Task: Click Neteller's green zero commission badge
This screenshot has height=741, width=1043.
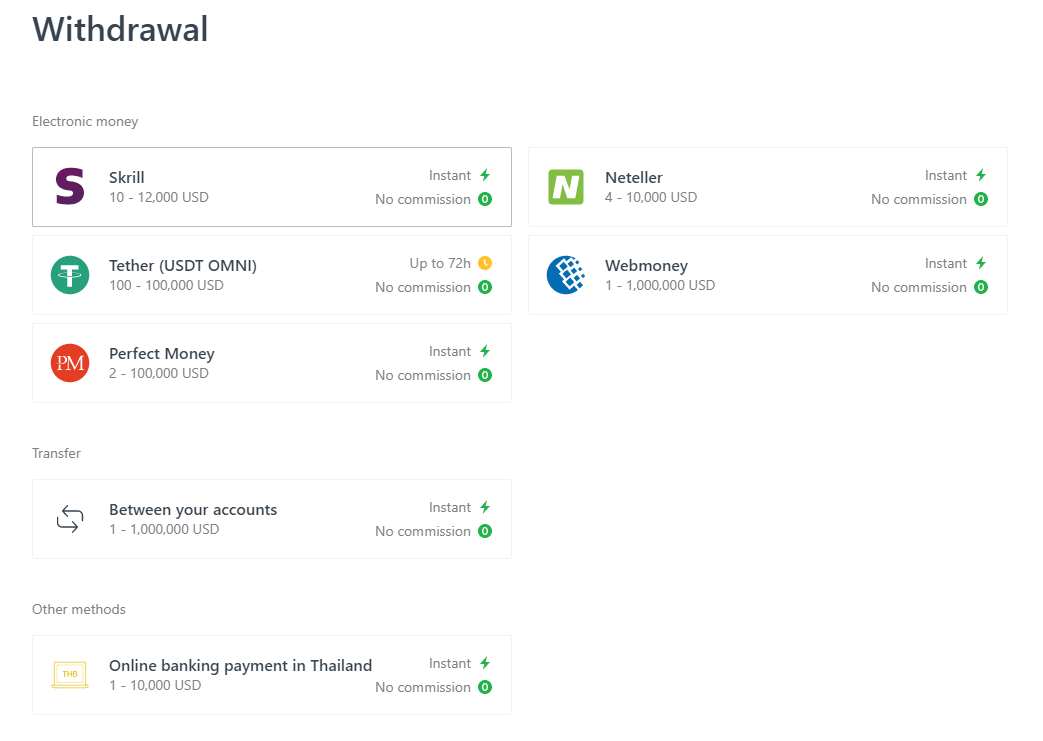Action: point(981,199)
